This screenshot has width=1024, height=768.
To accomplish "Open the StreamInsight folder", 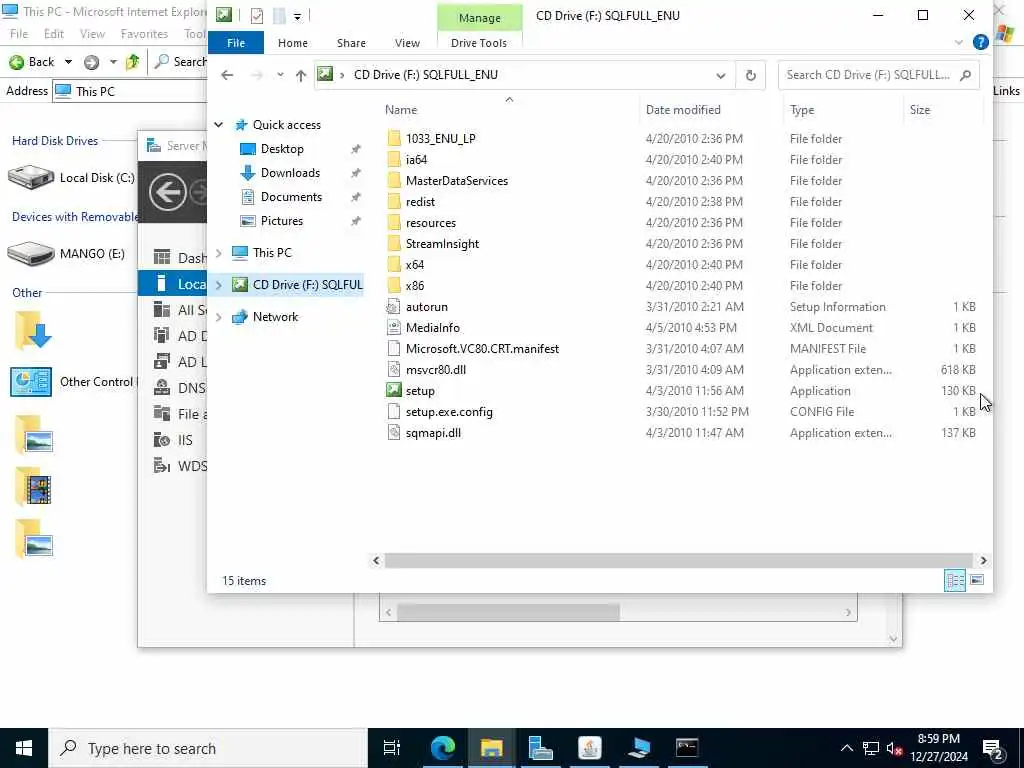I will (x=442, y=244).
